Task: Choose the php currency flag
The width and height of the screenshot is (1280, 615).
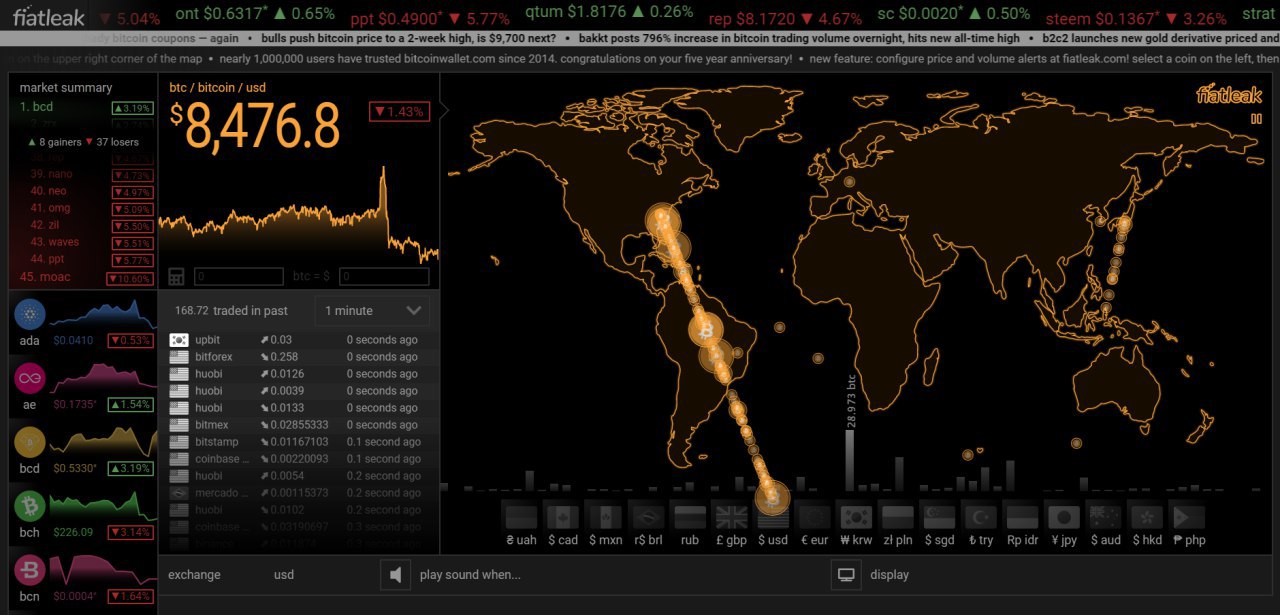Action: pyautogui.click(x=1187, y=517)
